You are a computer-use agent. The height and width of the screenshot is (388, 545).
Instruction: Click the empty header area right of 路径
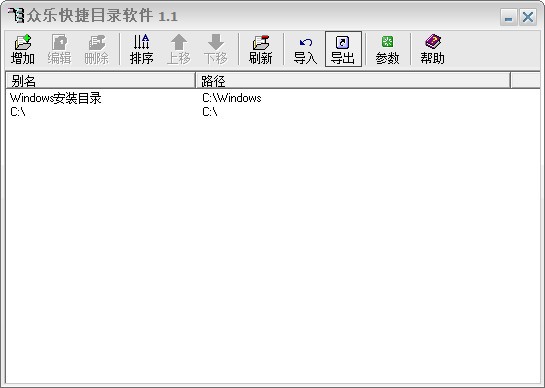pyautogui.click(x=525, y=81)
